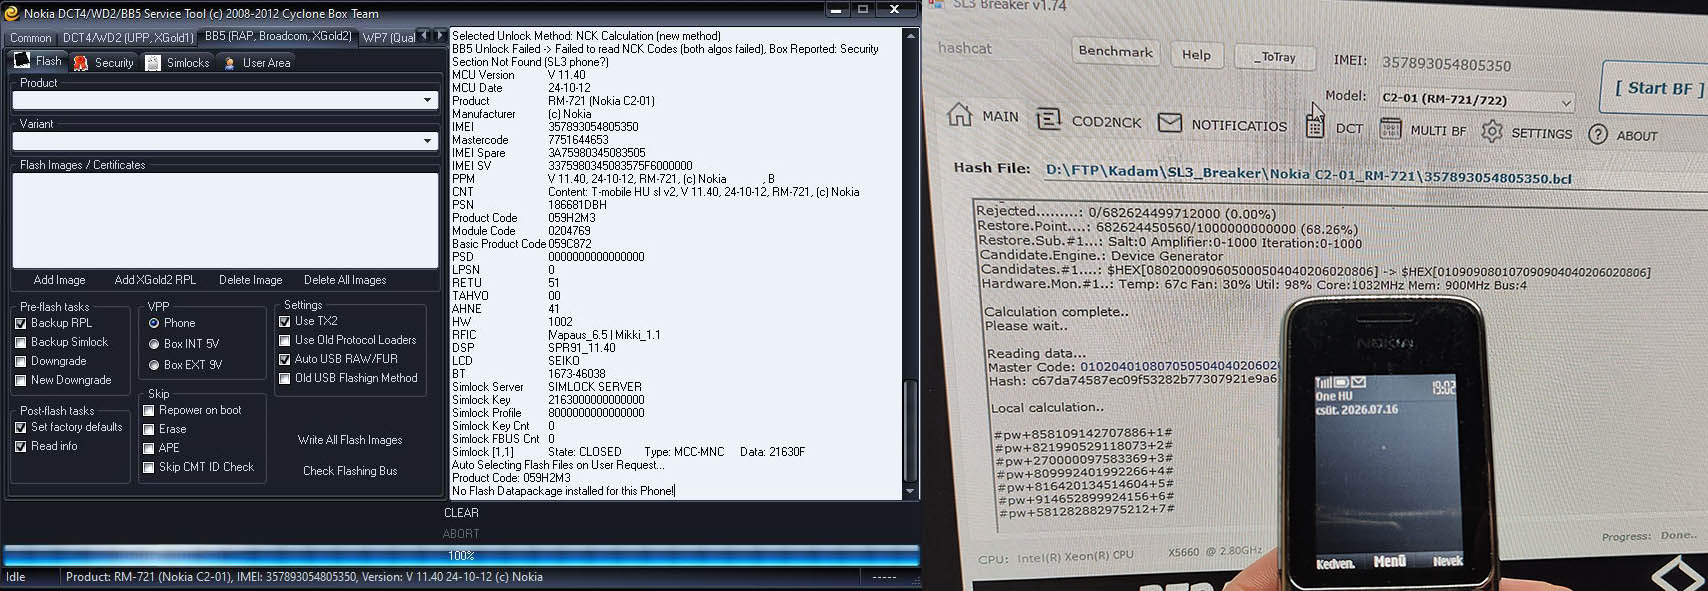Click the Start BF button
This screenshot has width=1708, height=591.
coord(1655,88)
